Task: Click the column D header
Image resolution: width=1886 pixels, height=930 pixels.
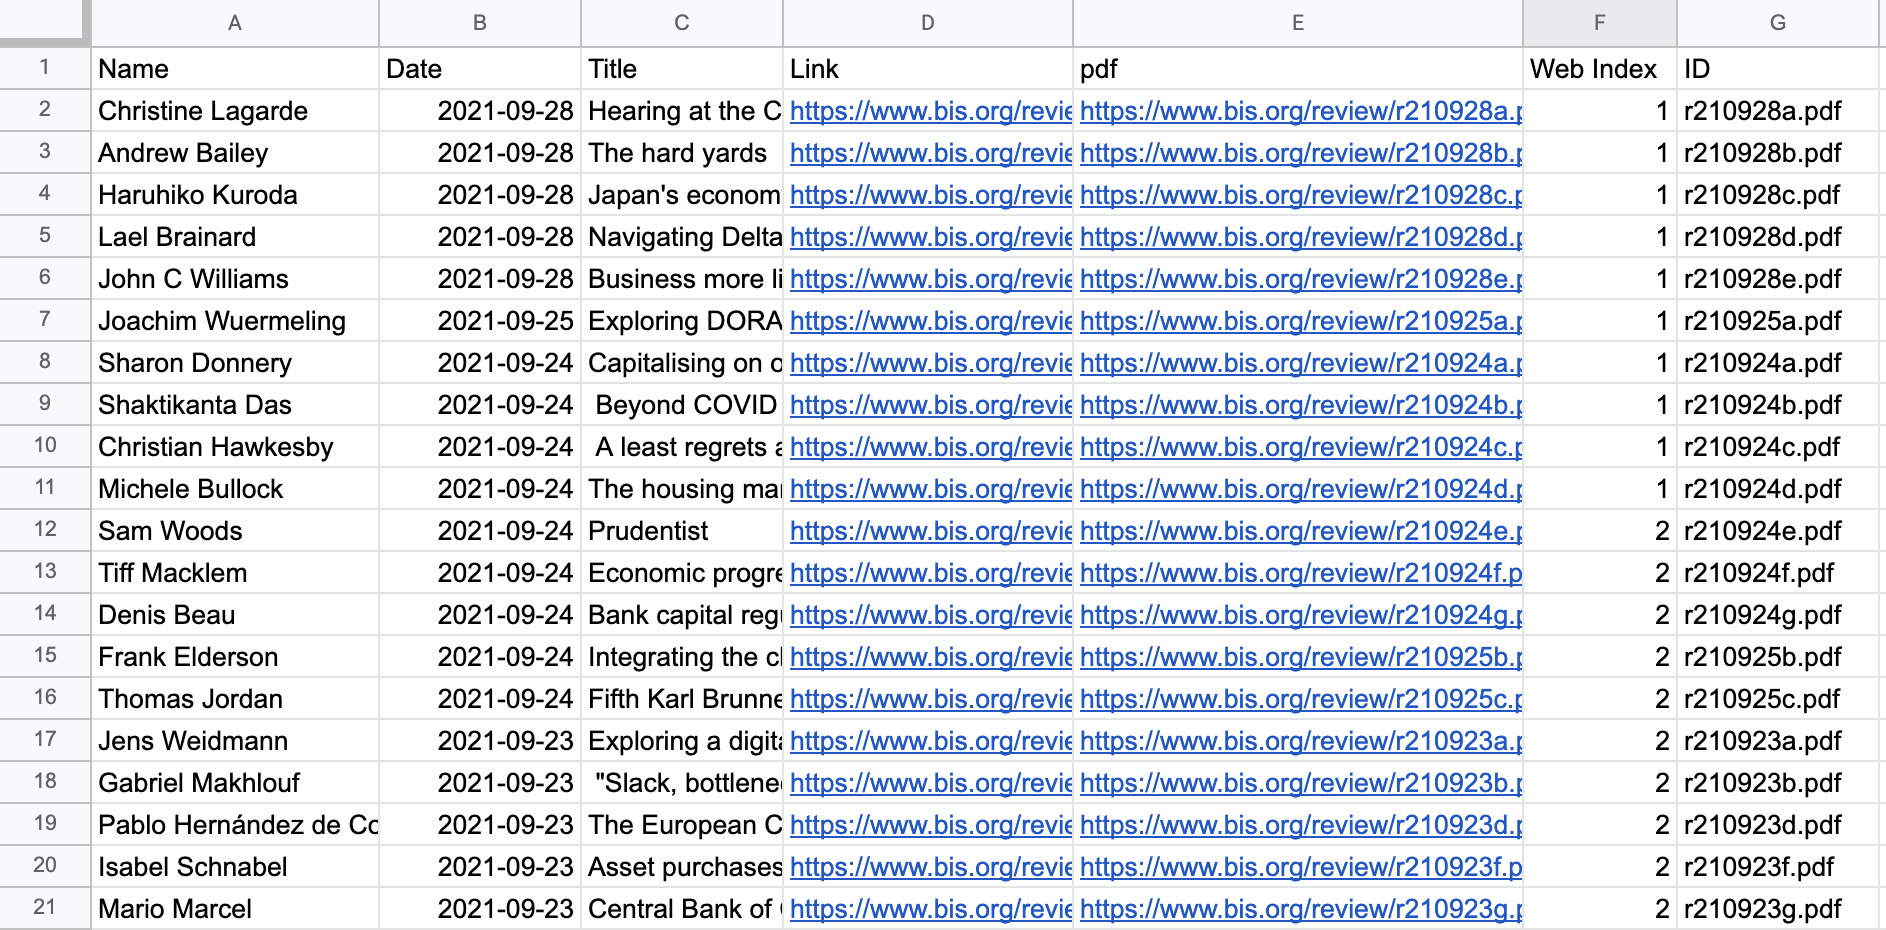Action: (x=927, y=23)
